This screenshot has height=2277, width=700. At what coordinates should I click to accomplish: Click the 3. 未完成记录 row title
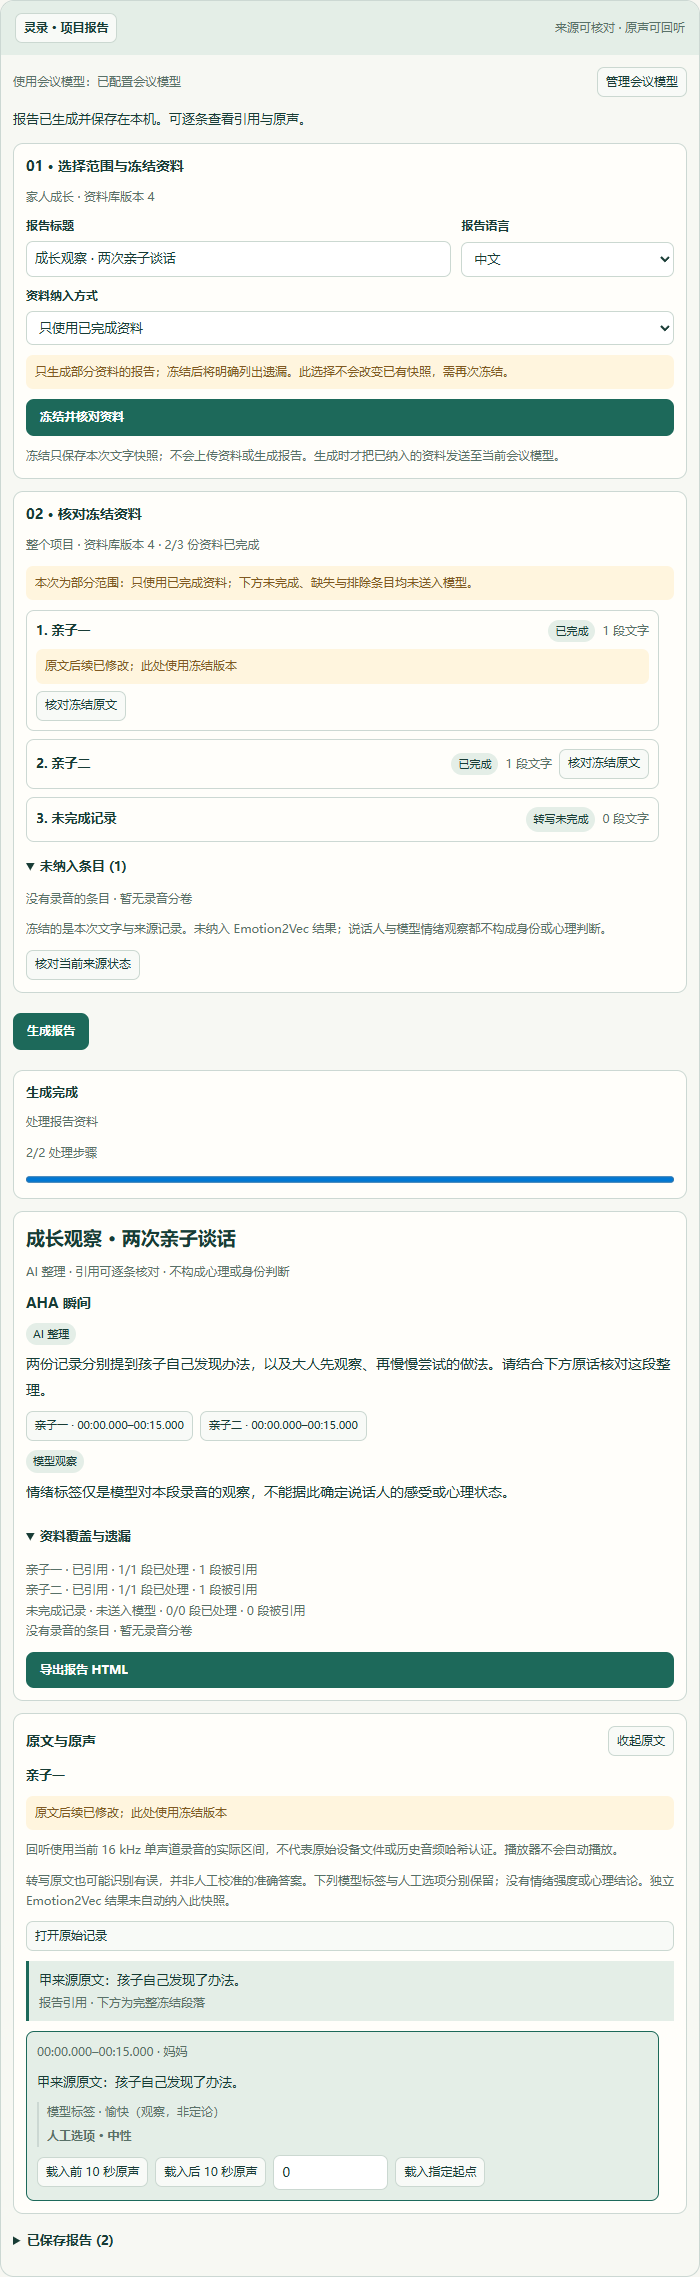[76, 818]
